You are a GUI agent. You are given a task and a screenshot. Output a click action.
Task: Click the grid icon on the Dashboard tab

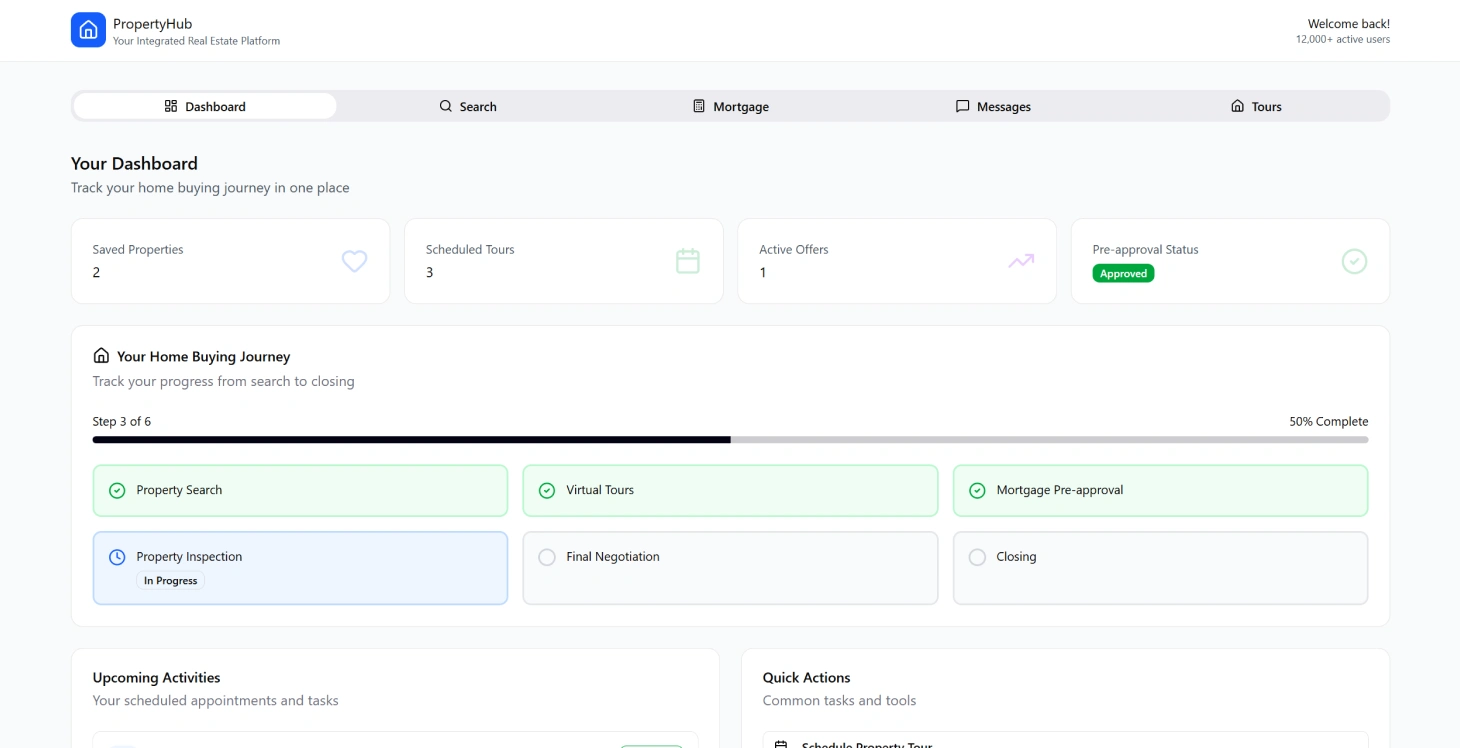pyautogui.click(x=171, y=105)
